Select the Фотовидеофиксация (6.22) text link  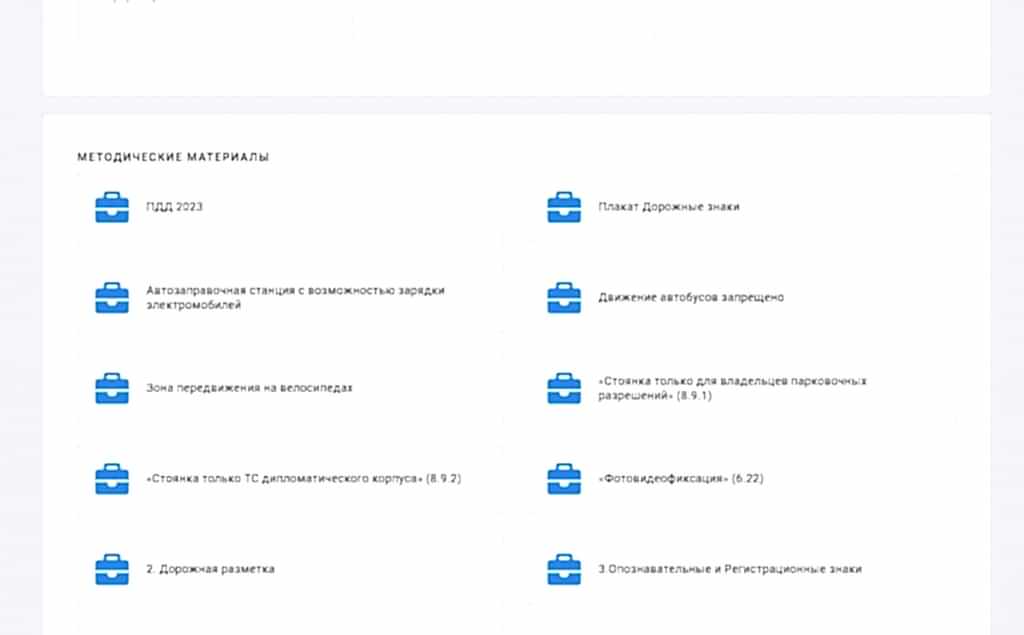point(681,479)
